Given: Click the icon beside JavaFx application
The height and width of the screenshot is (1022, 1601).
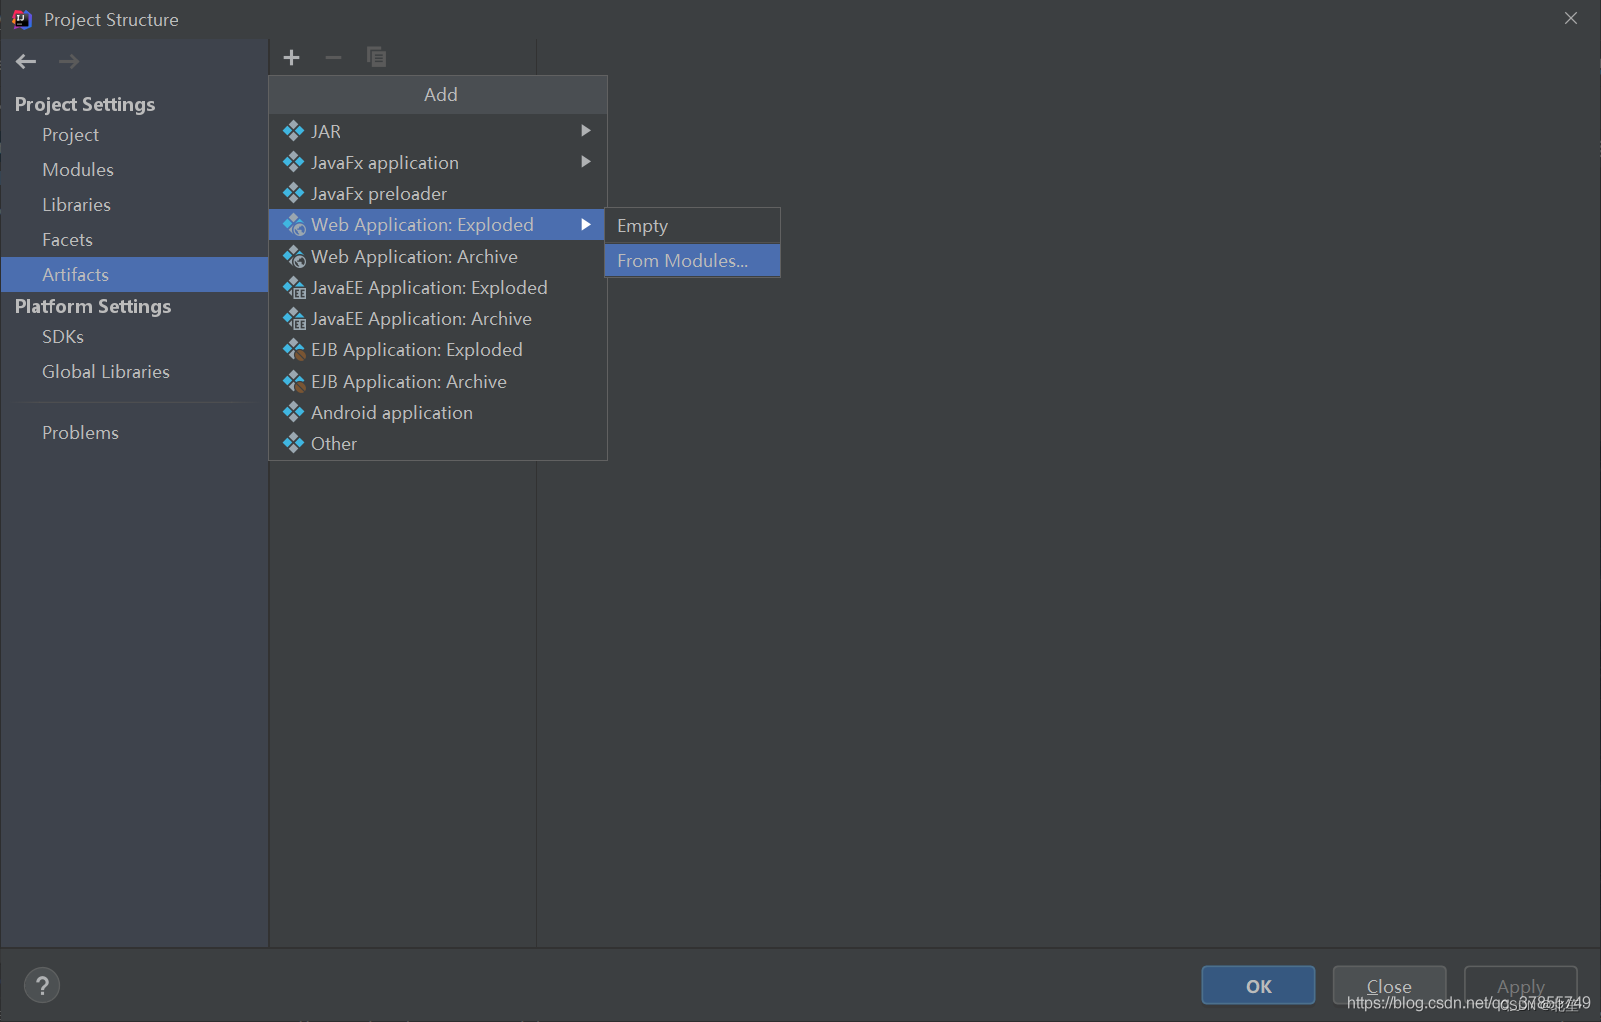Looking at the screenshot, I should coord(293,162).
